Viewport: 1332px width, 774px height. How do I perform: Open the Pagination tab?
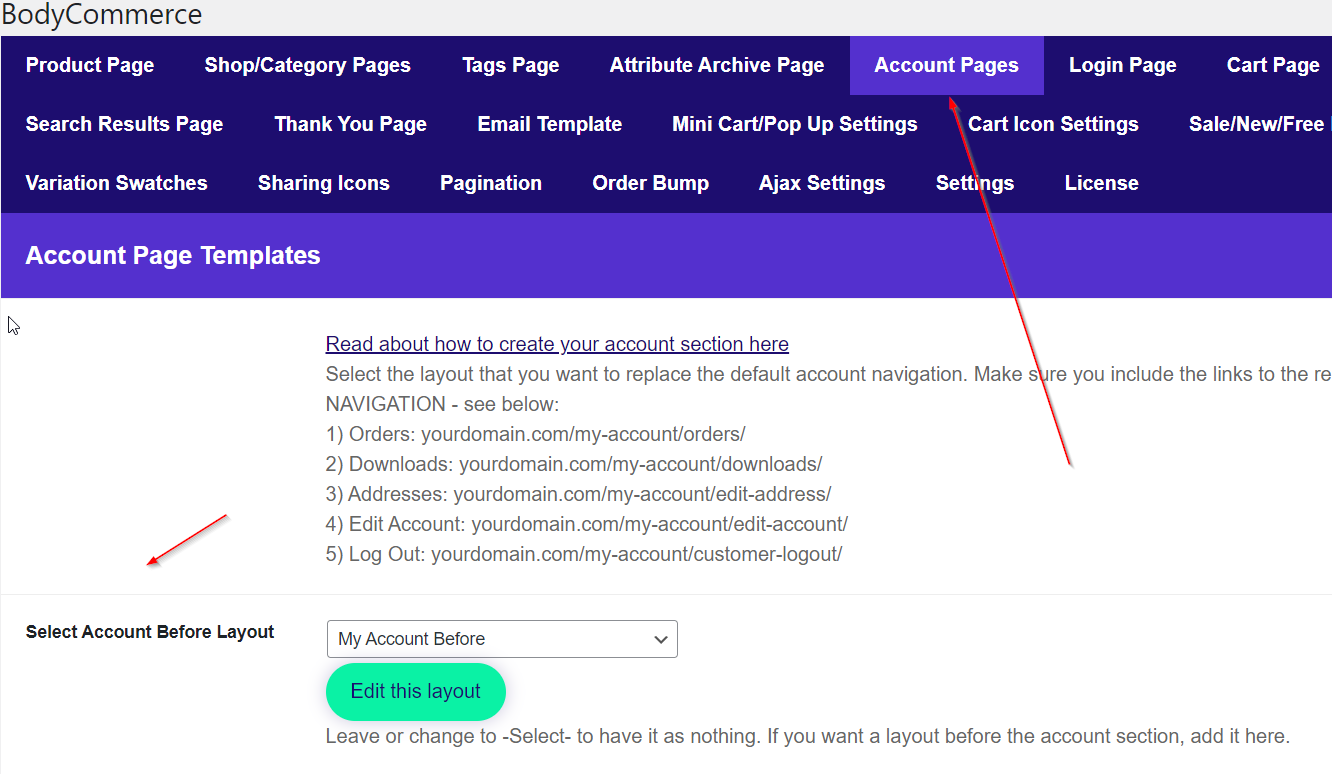point(490,184)
